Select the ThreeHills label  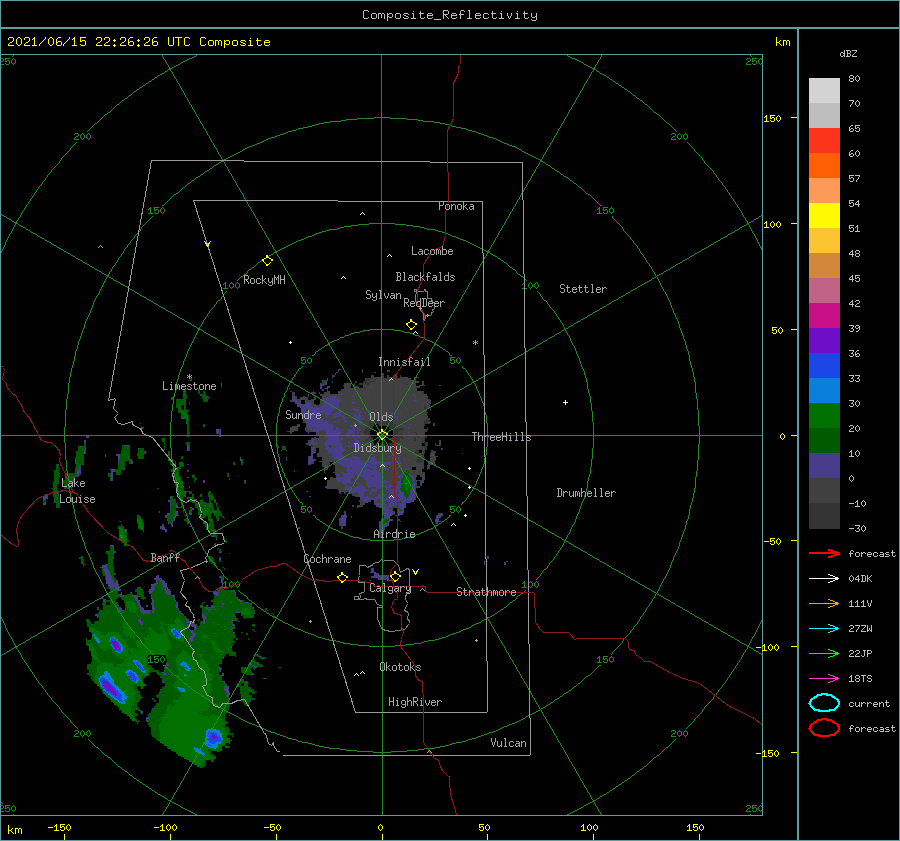tap(501, 437)
